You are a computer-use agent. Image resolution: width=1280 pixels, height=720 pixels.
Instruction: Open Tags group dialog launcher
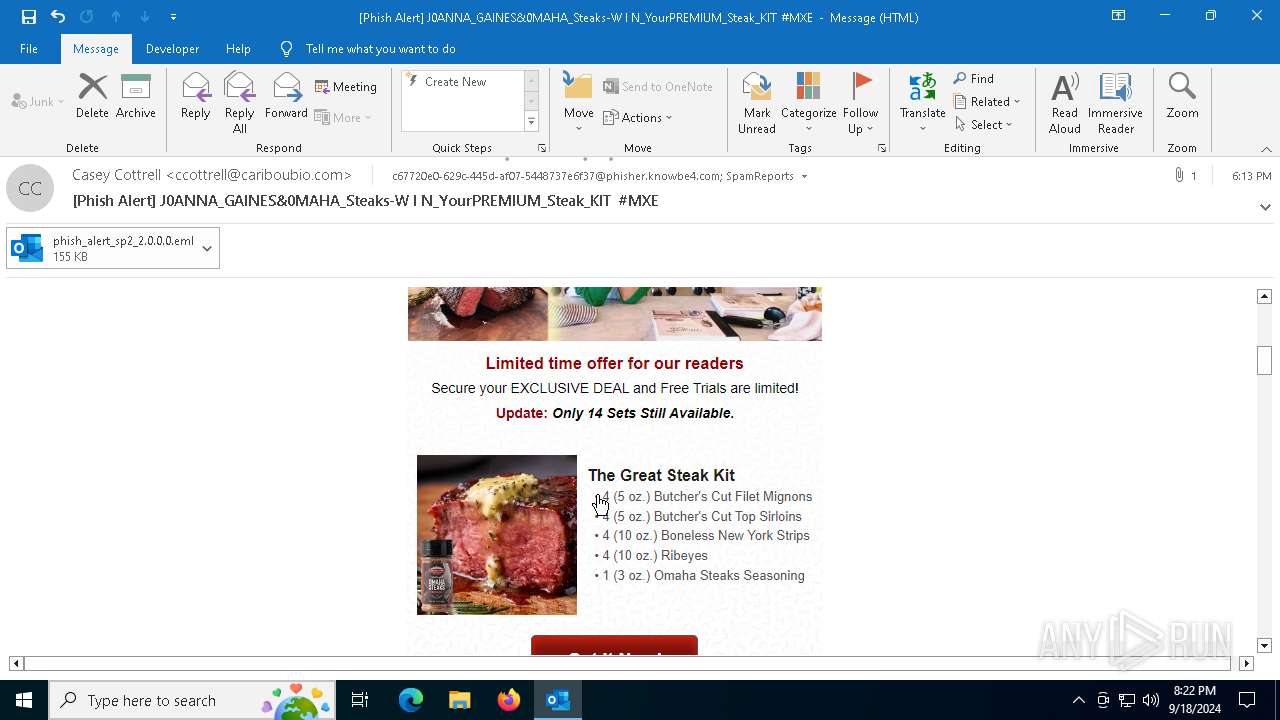pos(882,148)
